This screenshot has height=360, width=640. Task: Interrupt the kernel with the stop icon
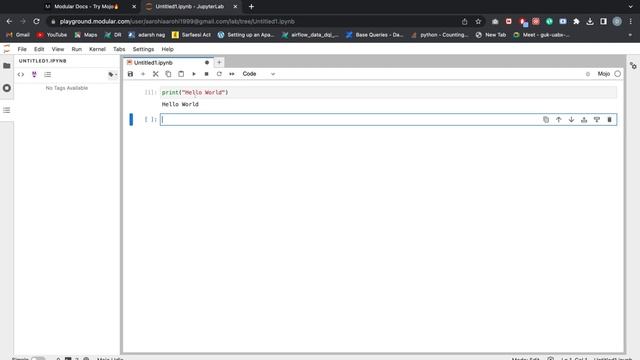[207, 74]
